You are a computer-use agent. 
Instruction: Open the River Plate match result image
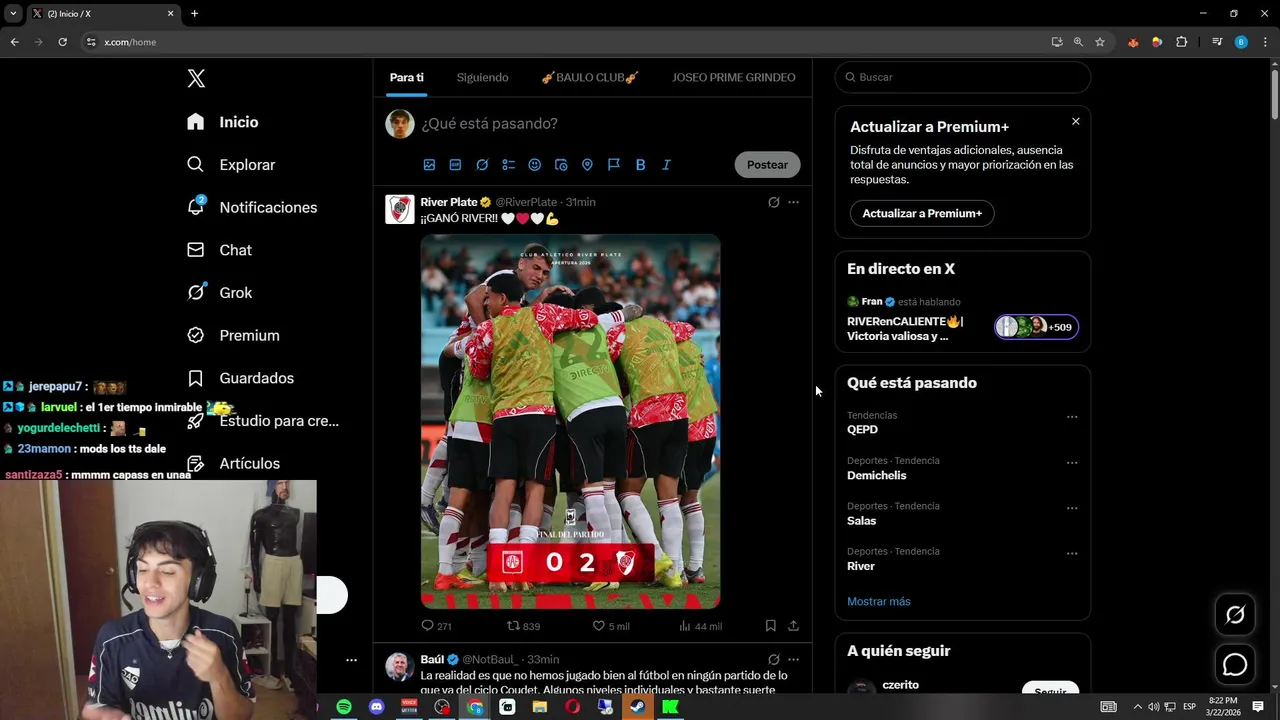point(570,421)
